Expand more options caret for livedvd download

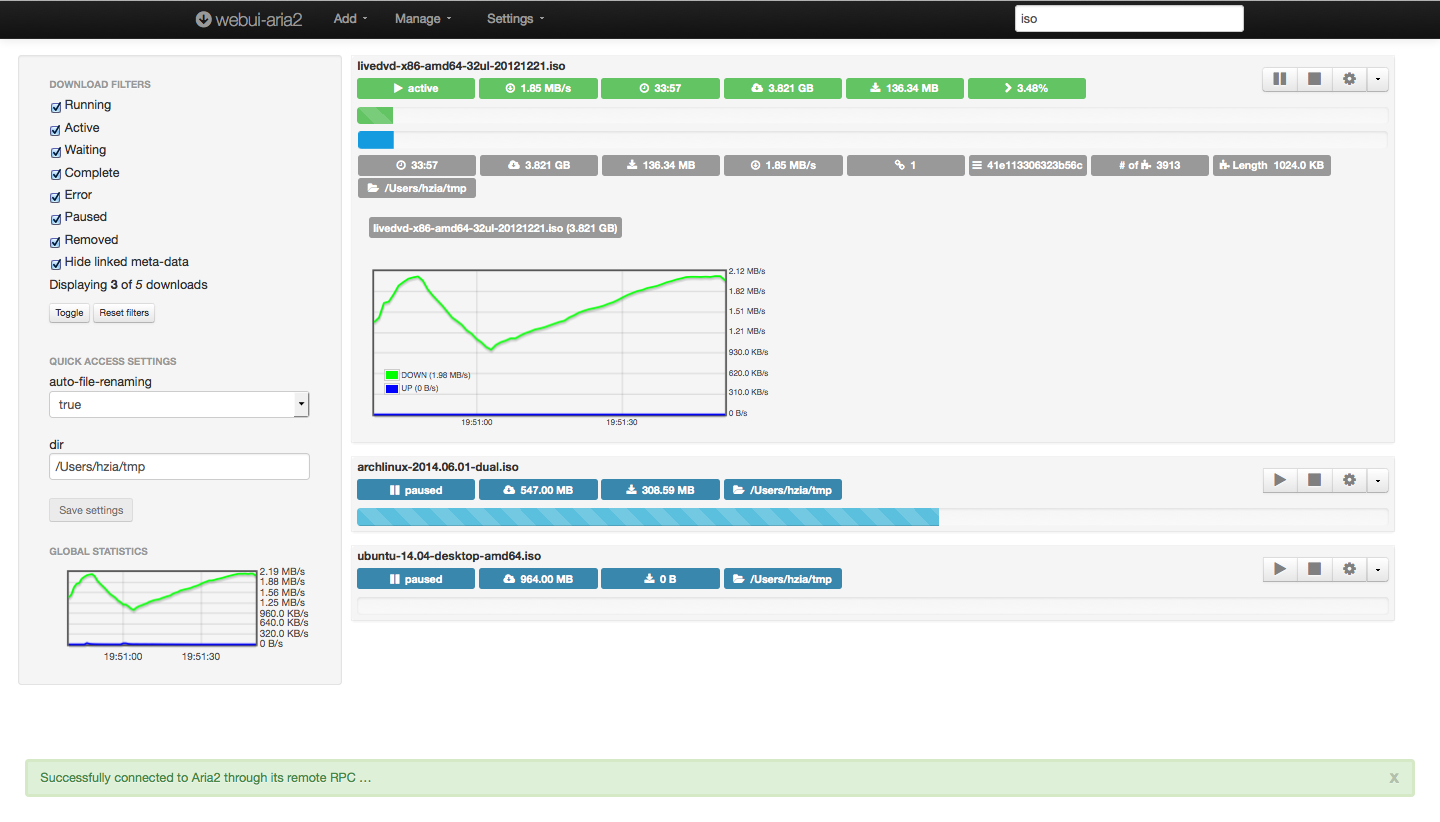(1378, 79)
